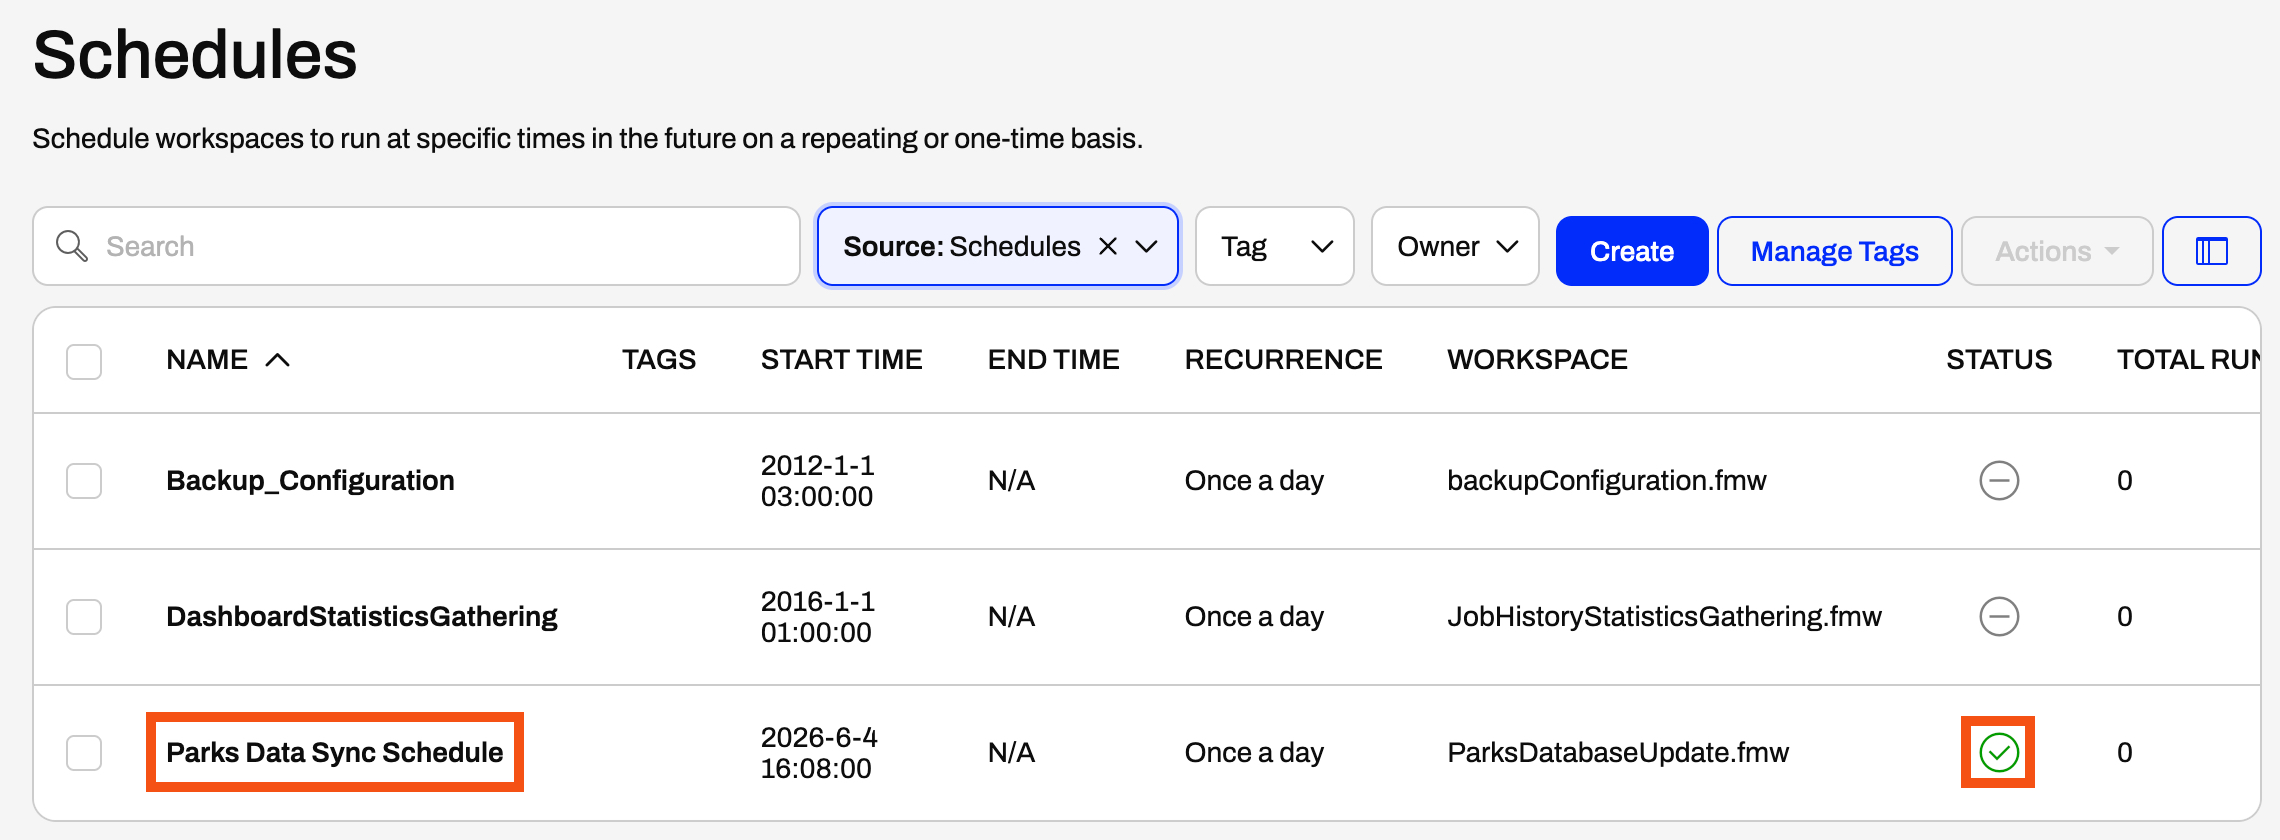This screenshot has width=2280, height=840.
Task: Sort by the START TIME column header
Action: [841, 360]
